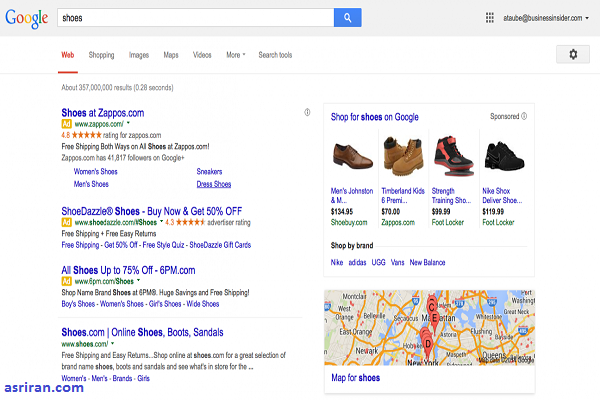Click the blue search magnifier button

coord(347,17)
